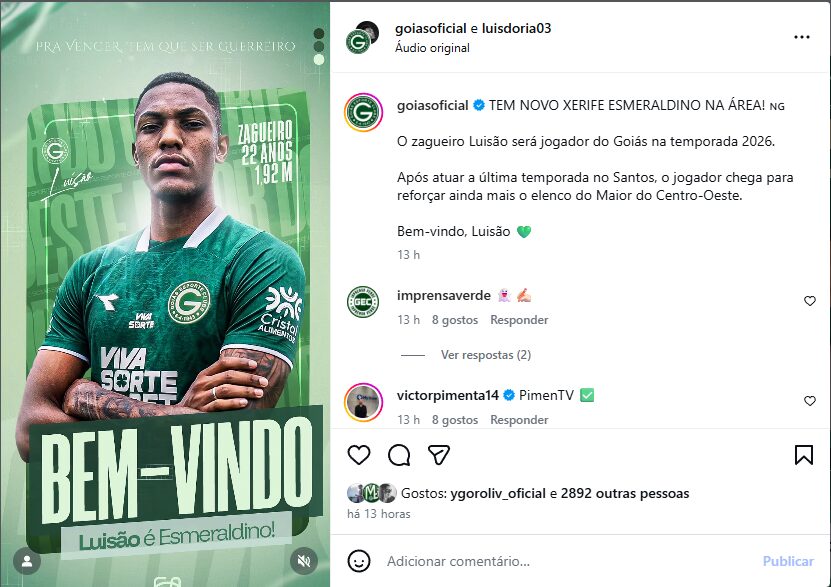Like victorpimenta14's comment

[x=810, y=401]
